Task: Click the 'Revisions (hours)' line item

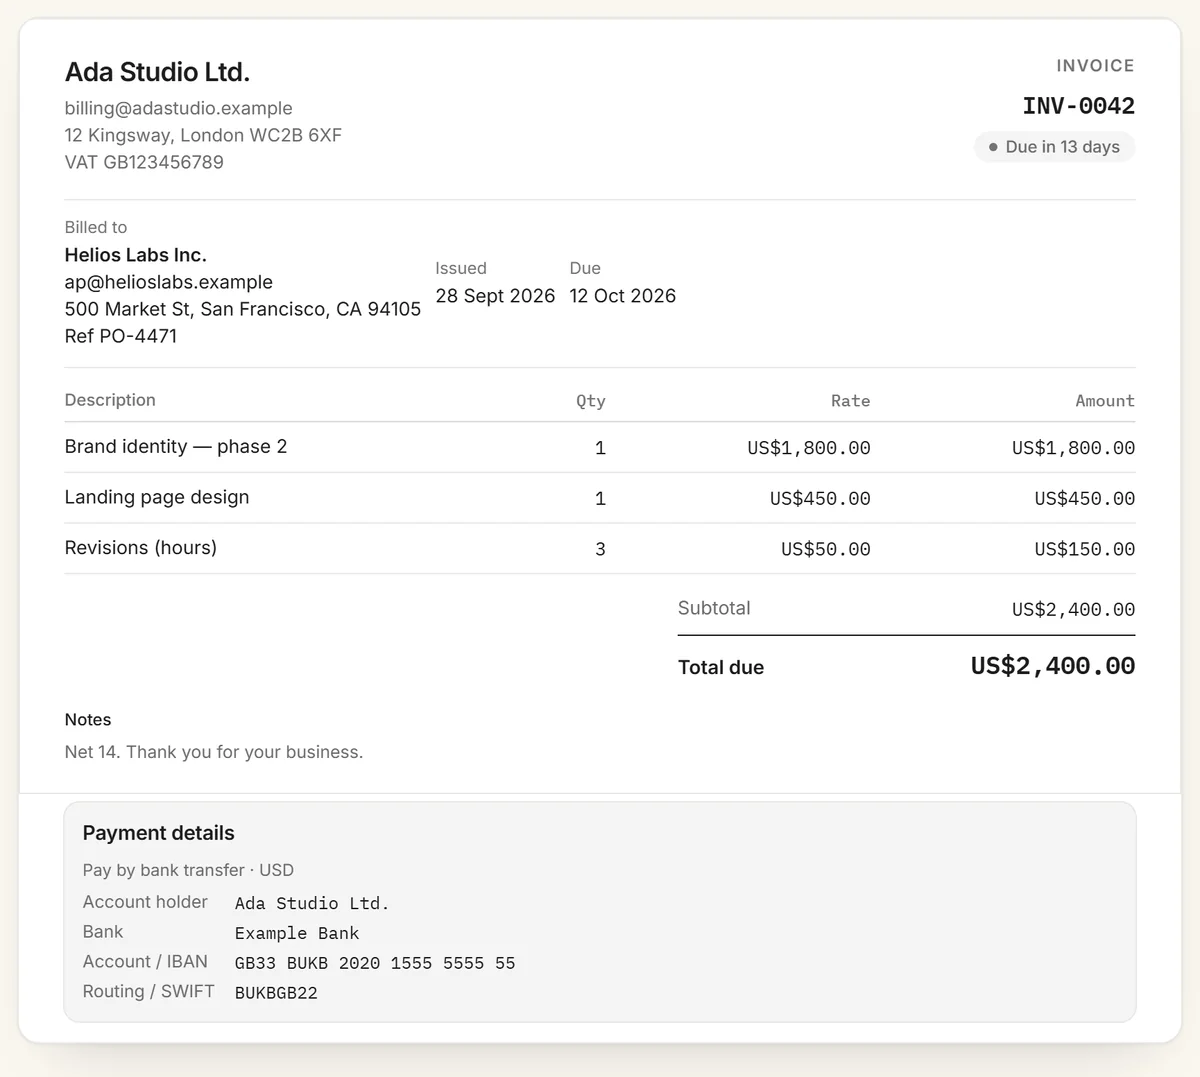Action: click(141, 548)
